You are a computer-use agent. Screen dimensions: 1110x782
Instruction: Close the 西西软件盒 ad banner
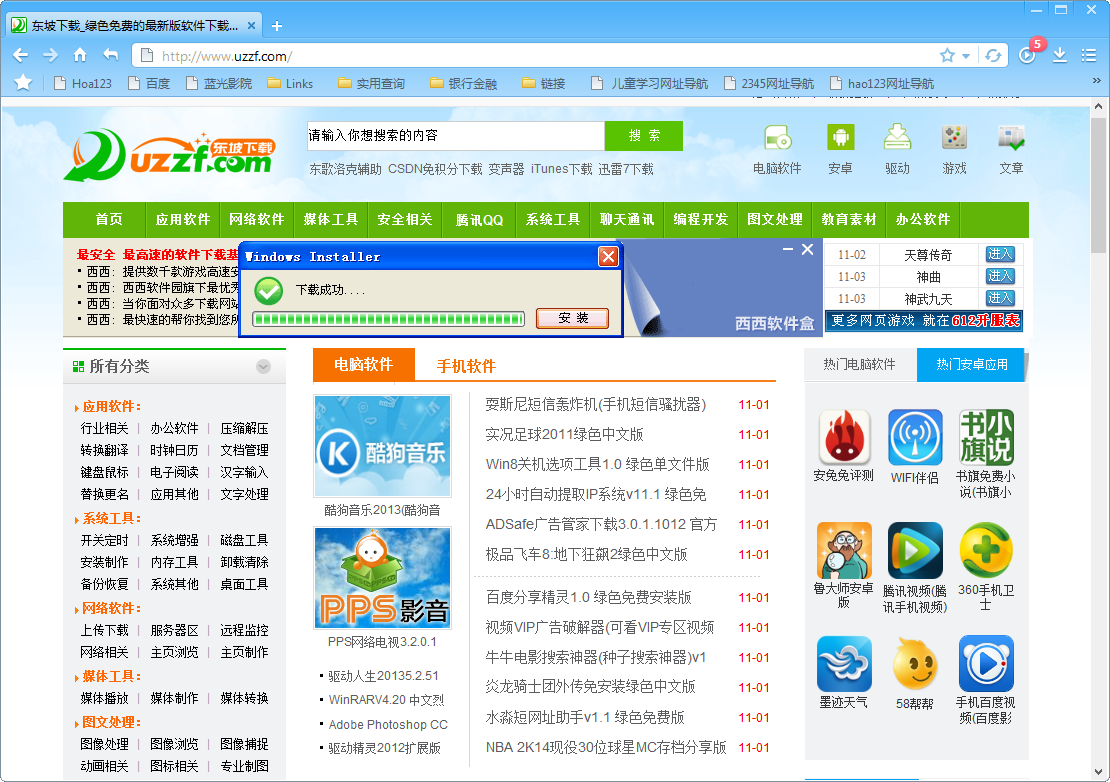(807, 249)
